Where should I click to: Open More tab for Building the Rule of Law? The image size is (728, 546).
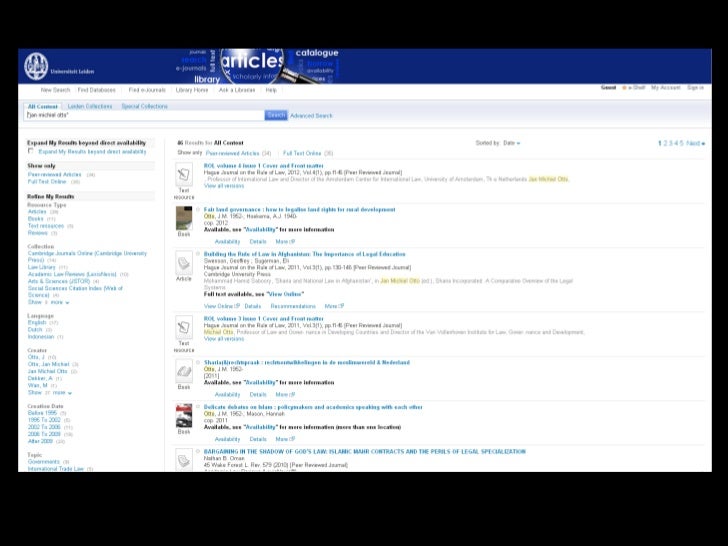point(334,306)
